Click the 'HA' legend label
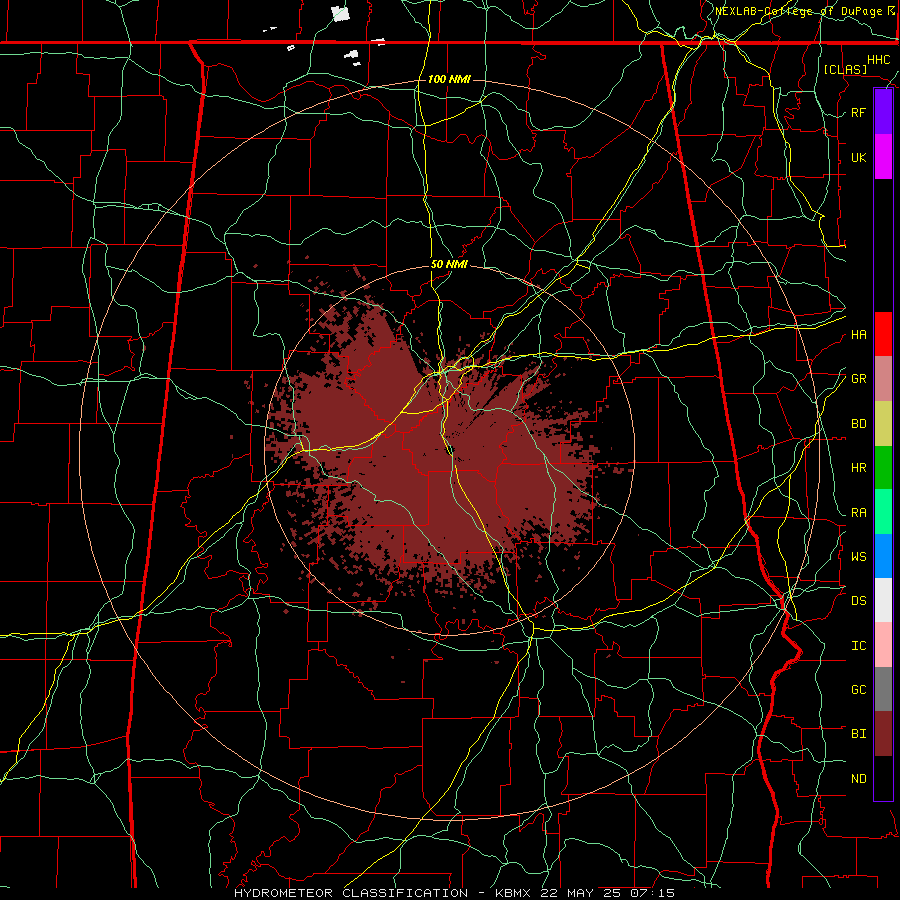 [858, 334]
